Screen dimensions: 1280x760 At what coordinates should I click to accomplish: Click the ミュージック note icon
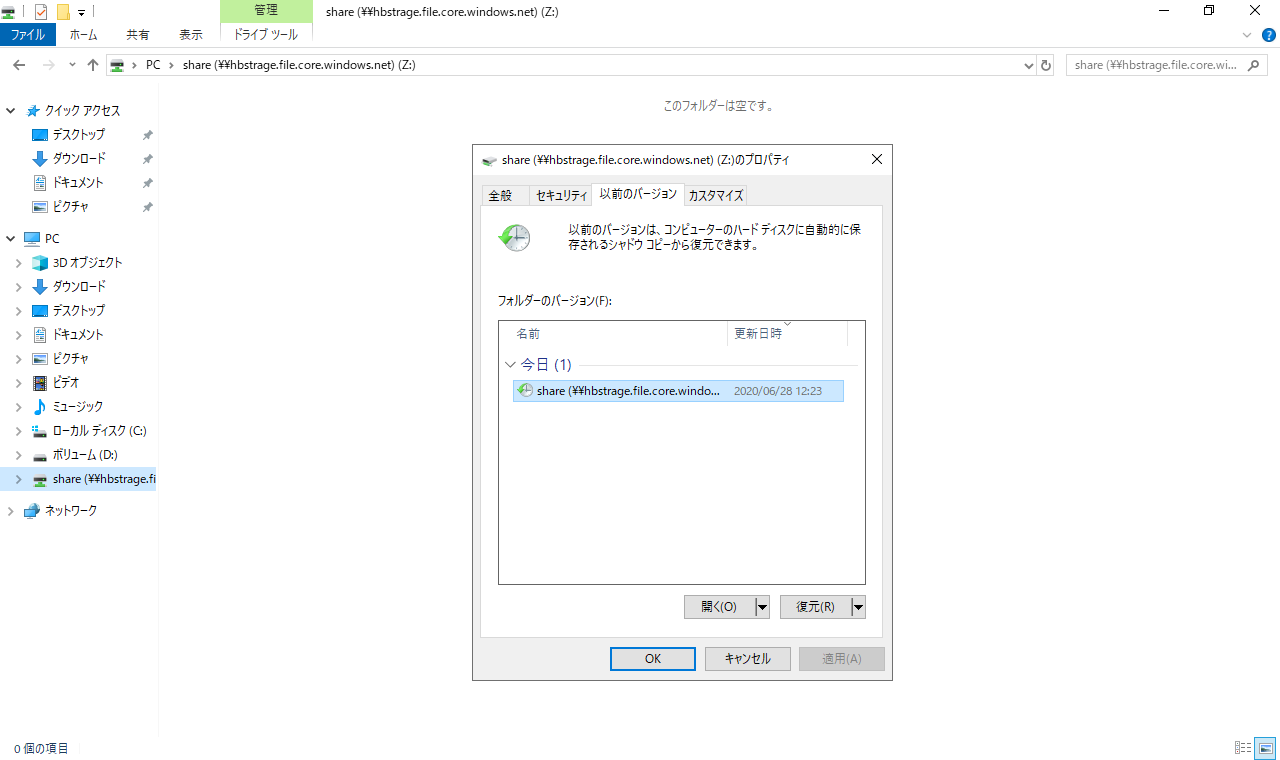click(40, 407)
